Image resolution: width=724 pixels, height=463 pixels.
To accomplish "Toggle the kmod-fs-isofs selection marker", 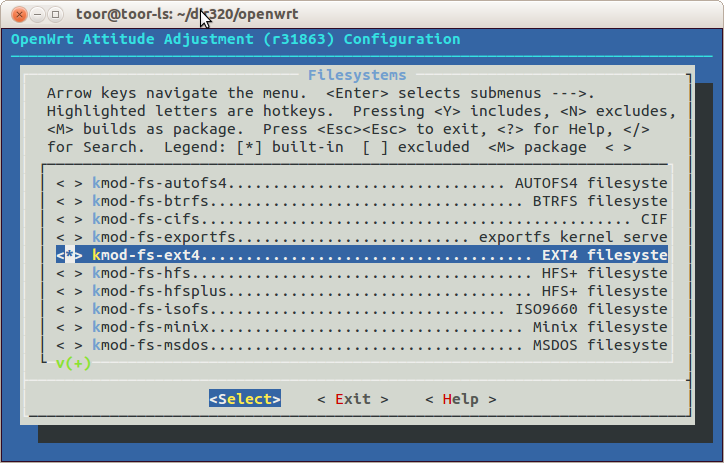I will coord(69,309).
